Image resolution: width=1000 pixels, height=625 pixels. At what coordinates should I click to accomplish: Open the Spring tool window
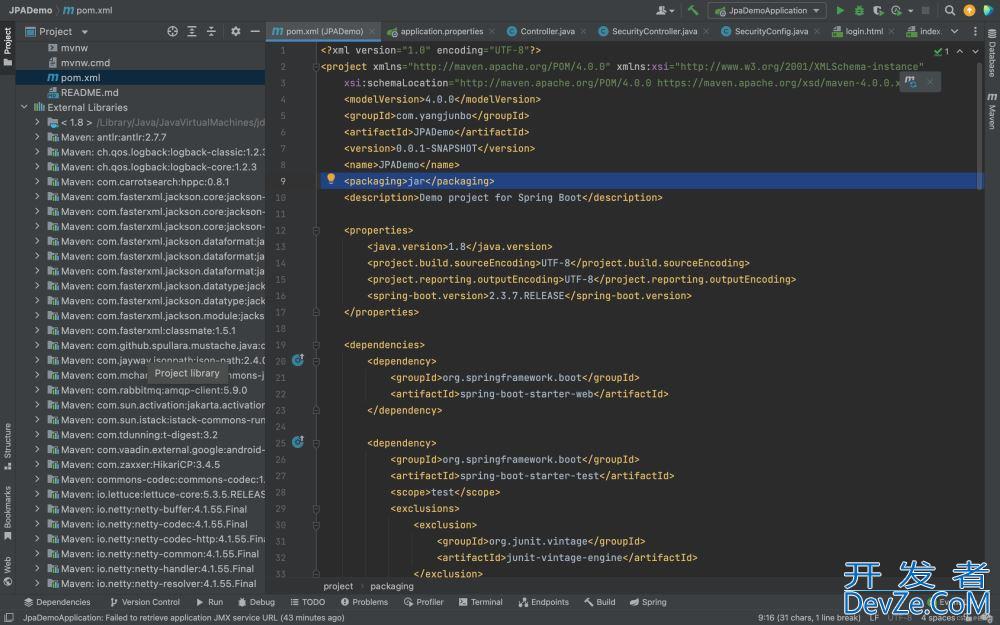pos(648,601)
